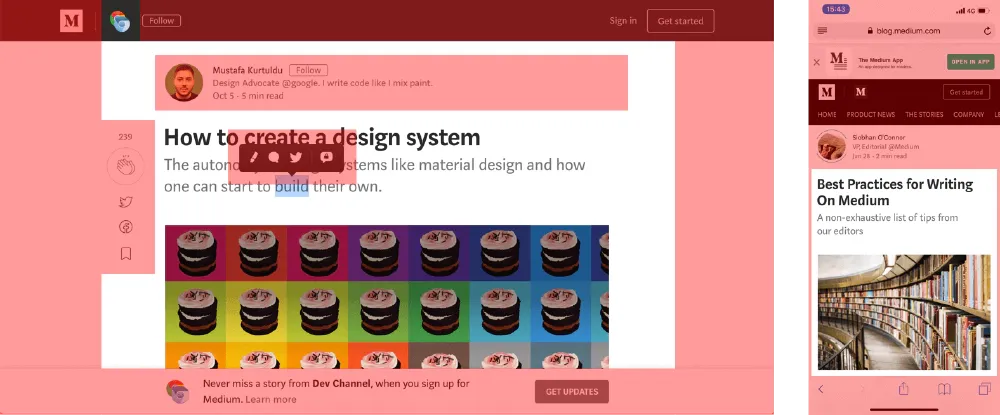Click the private note lock icon in popup
Viewport: 1000px width, 415px height.
(325, 157)
